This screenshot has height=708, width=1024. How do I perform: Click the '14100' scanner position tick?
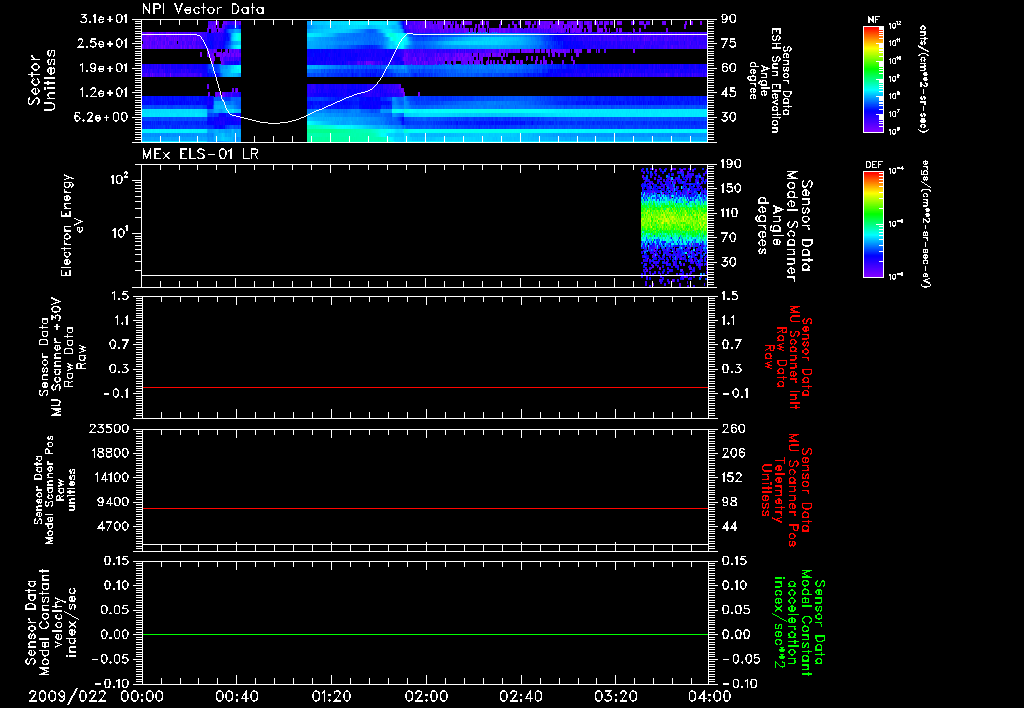(x=109, y=477)
